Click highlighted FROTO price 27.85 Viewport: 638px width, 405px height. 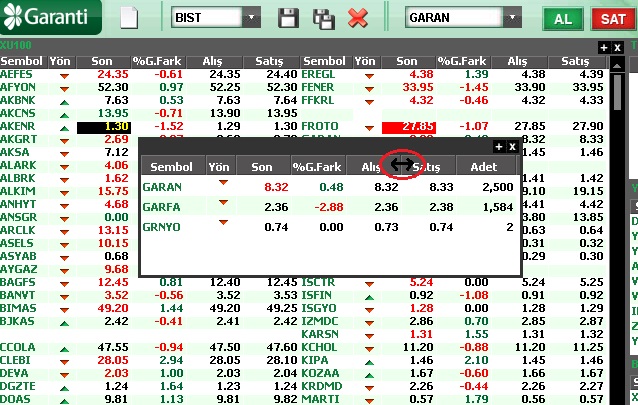tap(409, 127)
